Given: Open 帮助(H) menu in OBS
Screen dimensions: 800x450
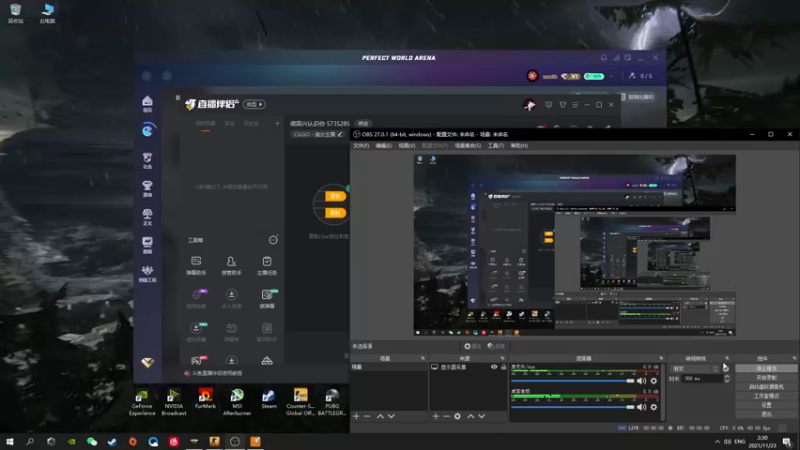Looking at the screenshot, I should coord(519,145).
